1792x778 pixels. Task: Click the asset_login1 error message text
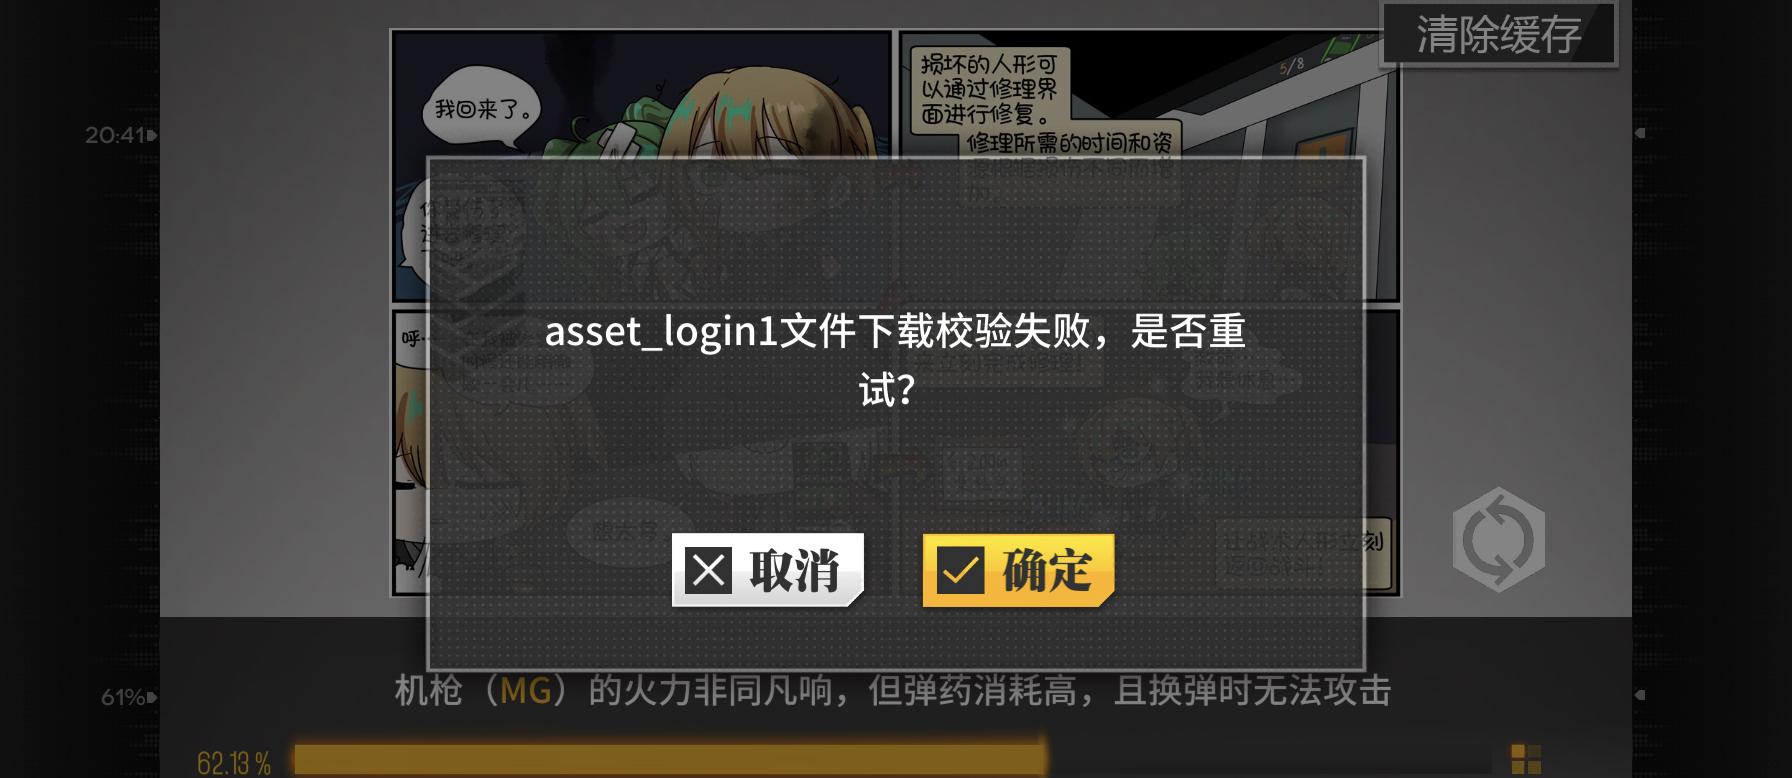tap(895, 360)
